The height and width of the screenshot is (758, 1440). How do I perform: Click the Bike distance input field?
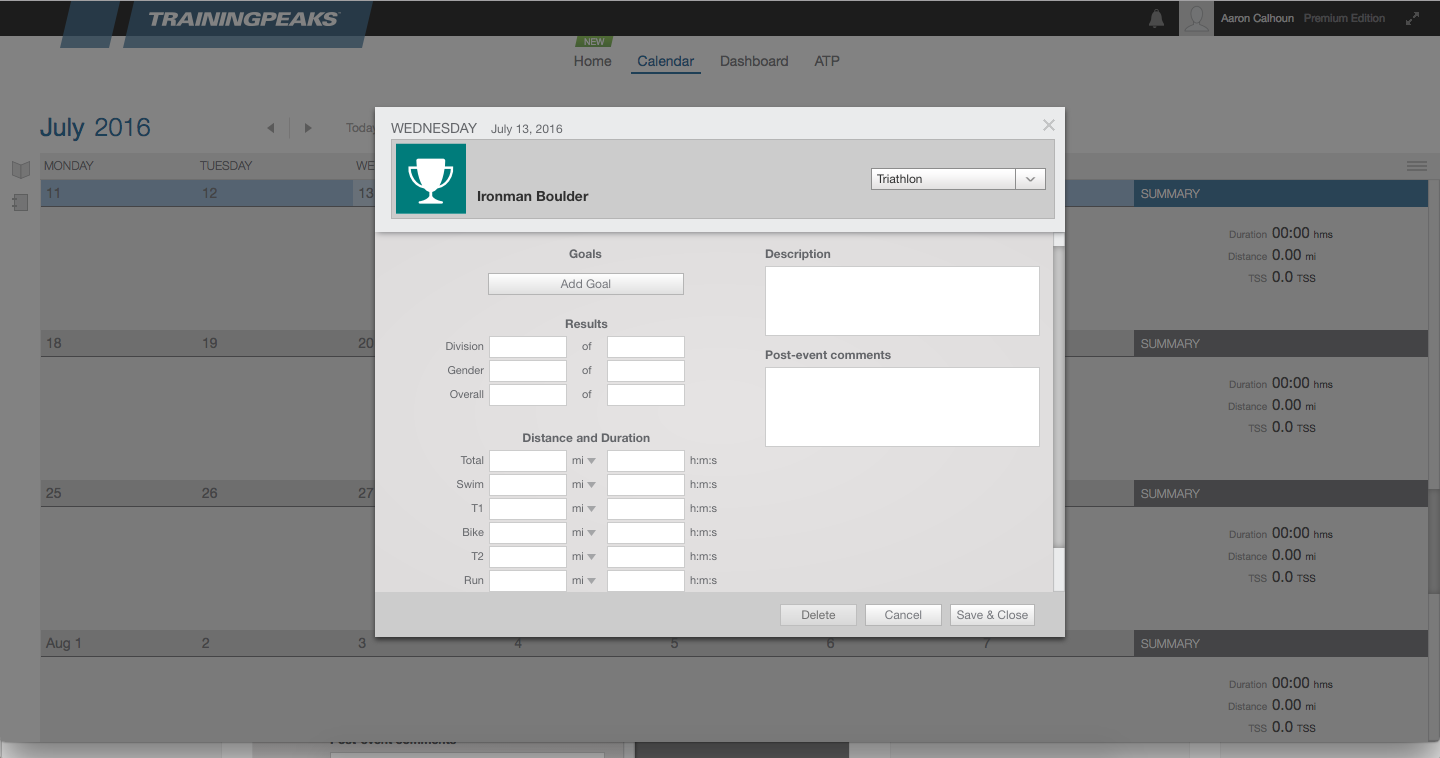pyautogui.click(x=528, y=533)
